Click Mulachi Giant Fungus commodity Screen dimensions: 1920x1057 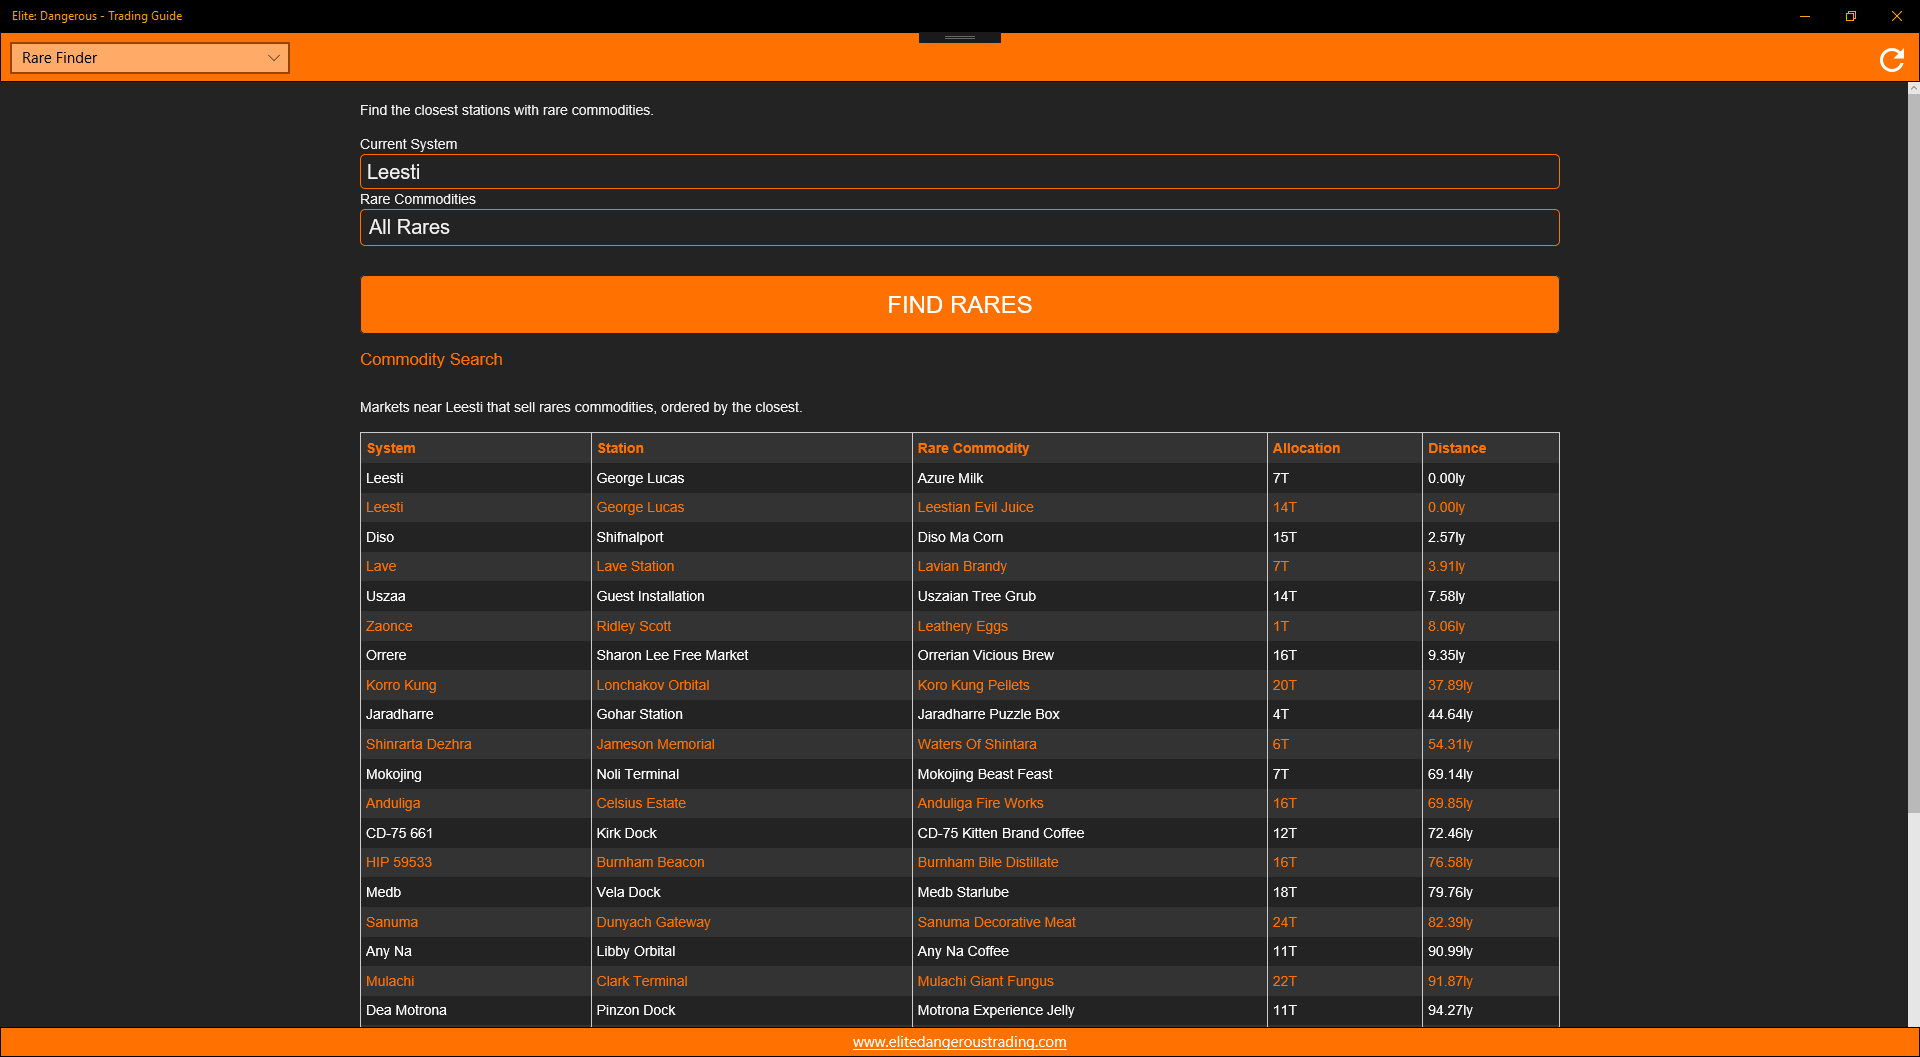tap(986, 981)
